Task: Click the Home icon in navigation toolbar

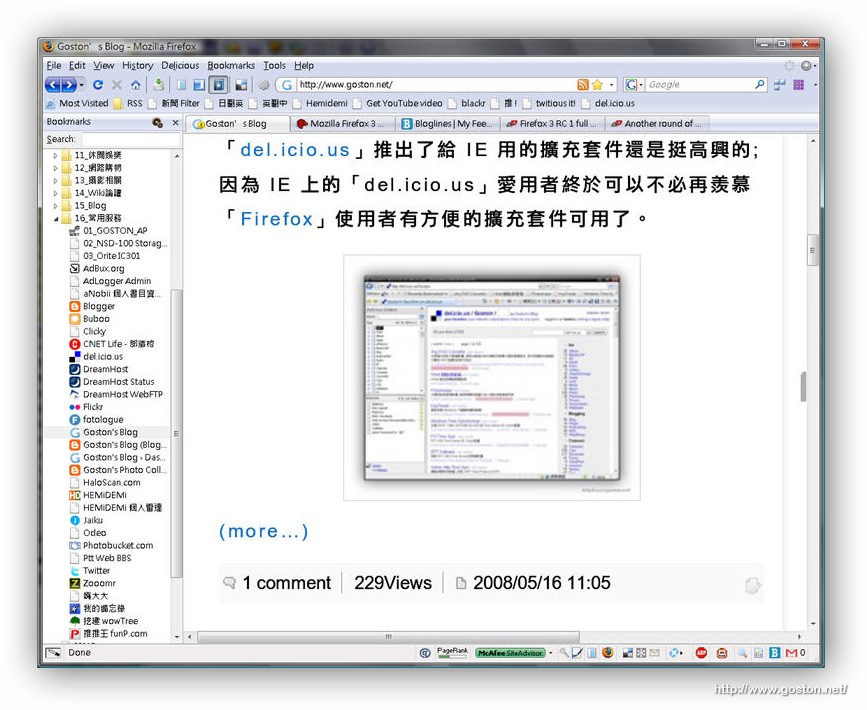Action: click(135, 85)
